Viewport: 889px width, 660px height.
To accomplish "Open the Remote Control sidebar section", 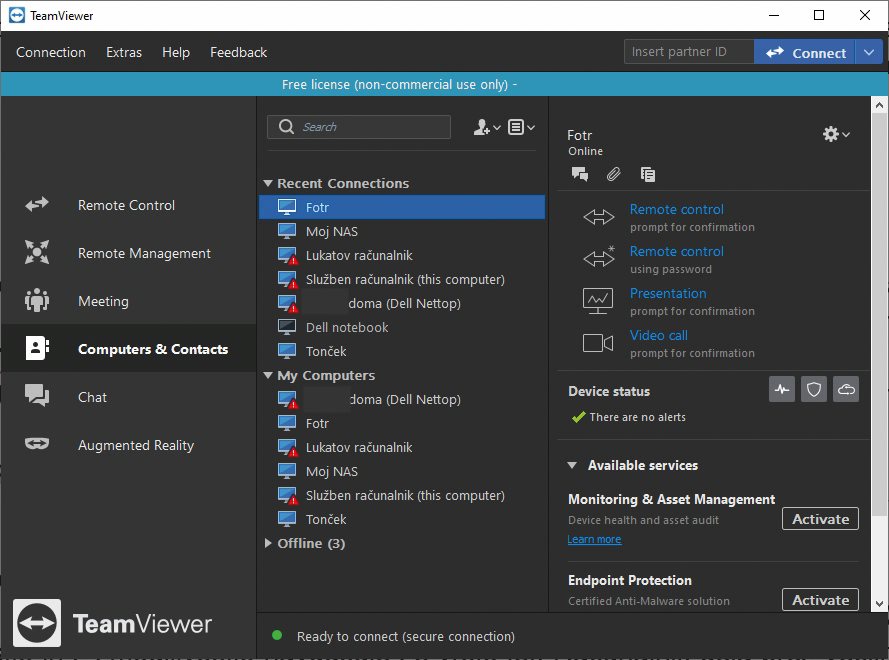I will point(129,205).
